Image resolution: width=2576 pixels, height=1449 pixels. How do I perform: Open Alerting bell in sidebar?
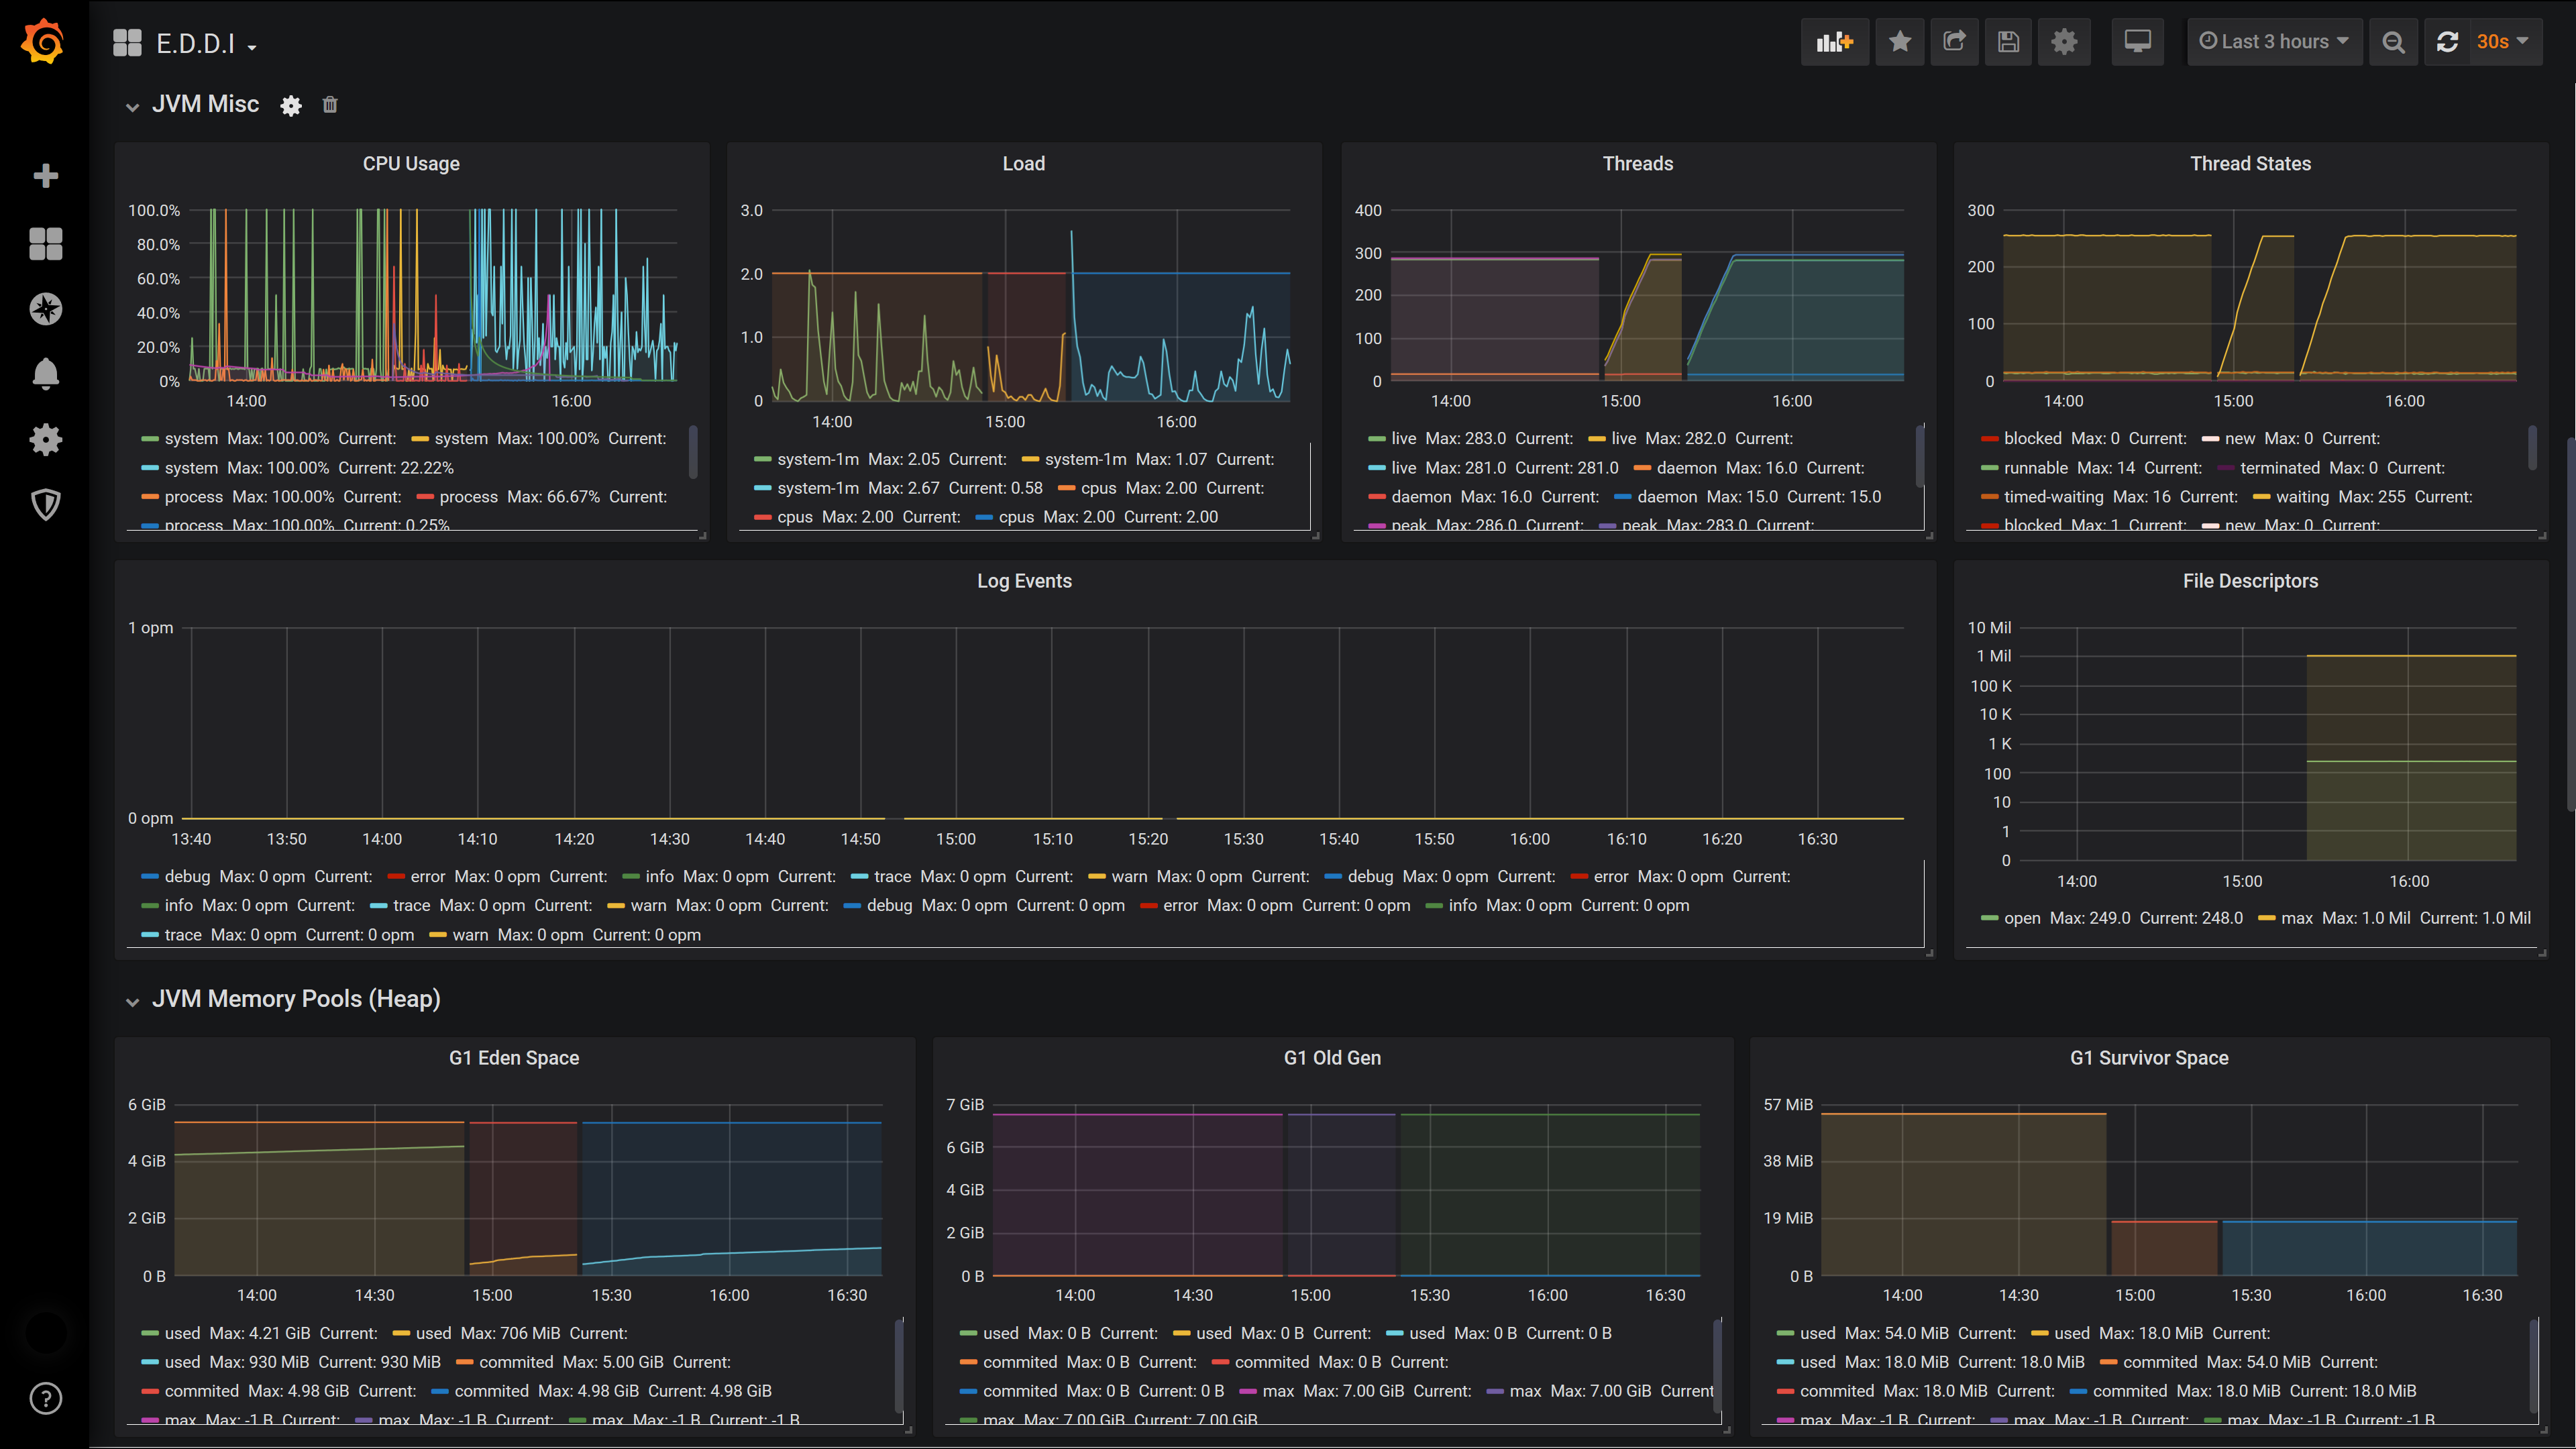[45, 374]
